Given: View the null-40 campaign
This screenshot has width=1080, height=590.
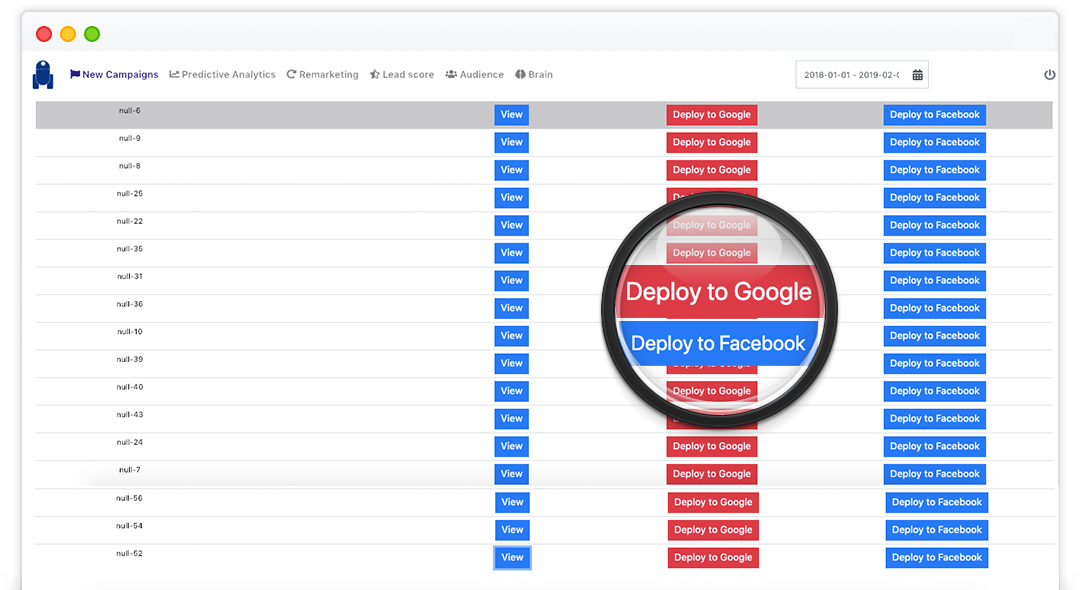Looking at the screenshot, I should (511, 391).
